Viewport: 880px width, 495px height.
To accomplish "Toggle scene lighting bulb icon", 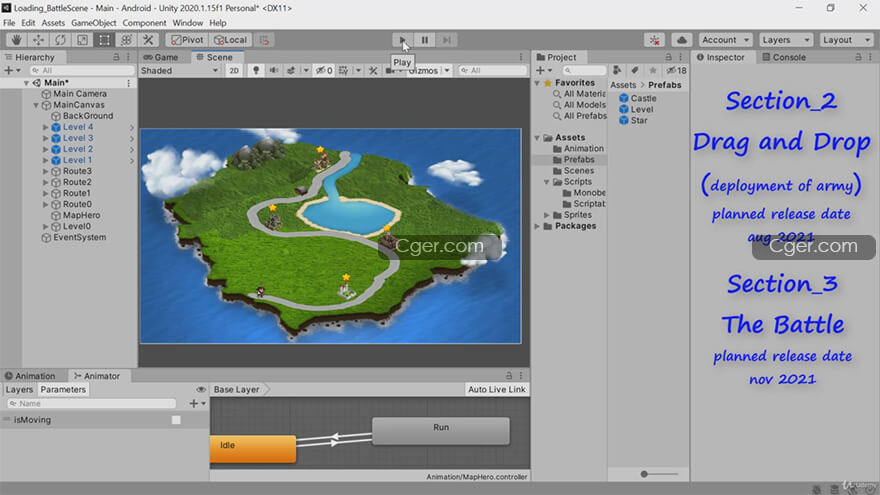I will pyautogui.click(x=256, y=71).
